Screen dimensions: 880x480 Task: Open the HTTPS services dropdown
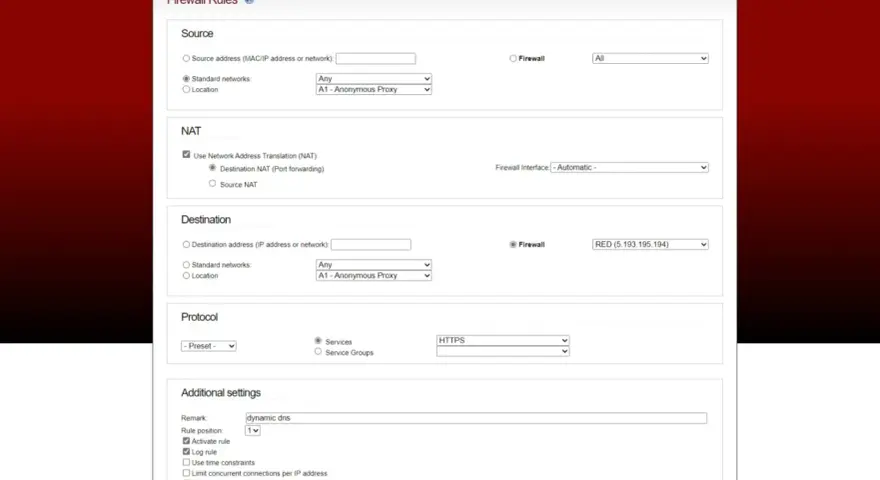click(x=502, y=340)
